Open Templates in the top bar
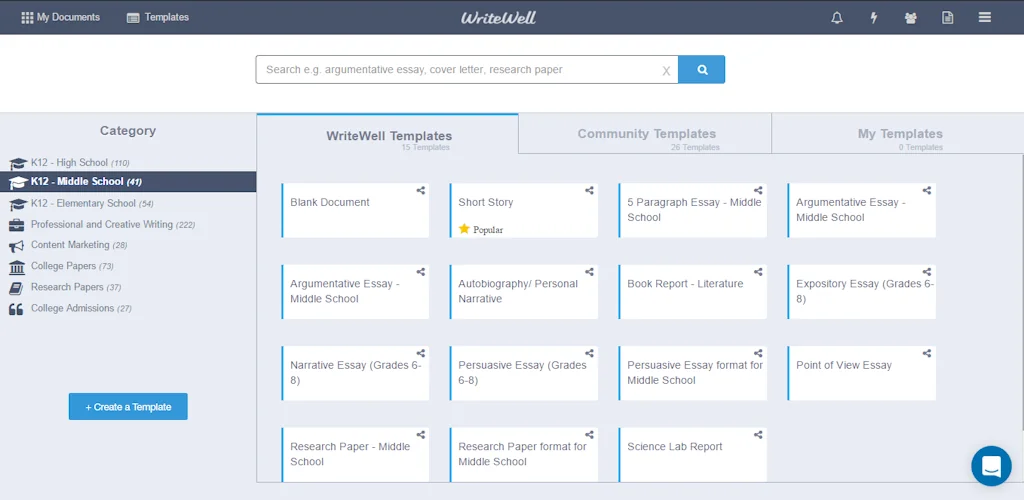Screen dimensions: 1024x500 pos(157,18)
